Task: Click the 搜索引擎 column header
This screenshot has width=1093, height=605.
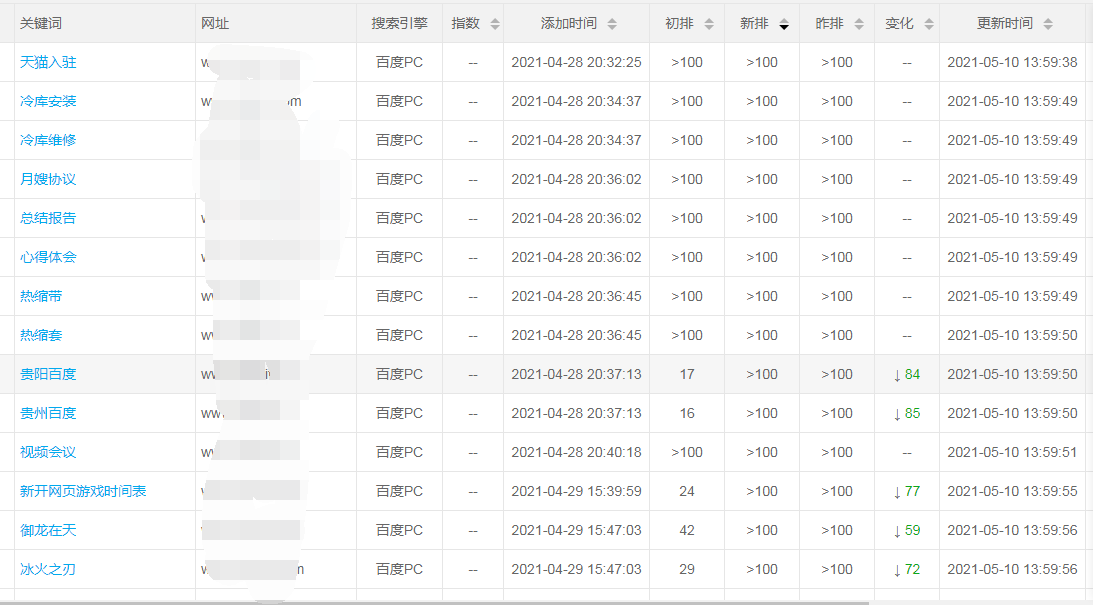Action: click(x=399, y=23)
